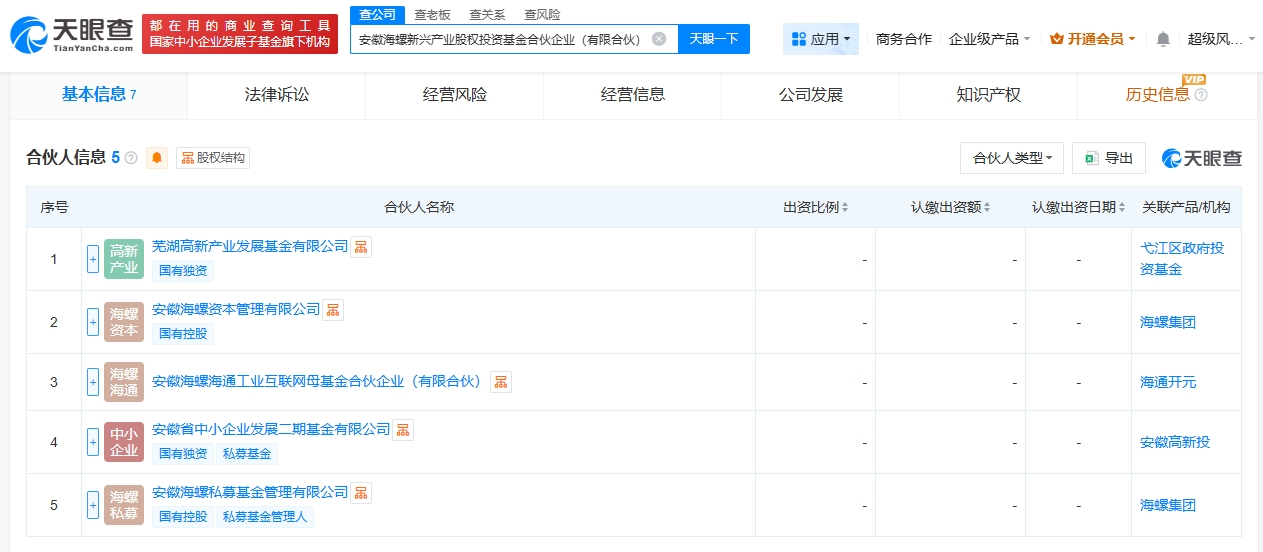
Task: Click into the company search input field
Action: (500, 39)
